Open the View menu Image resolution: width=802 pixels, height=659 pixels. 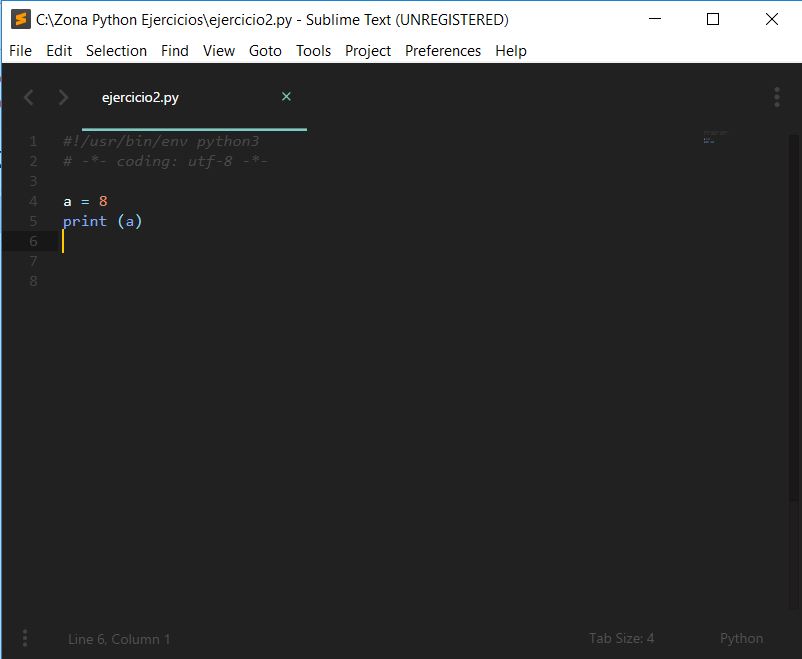click(x=219, y=50)
